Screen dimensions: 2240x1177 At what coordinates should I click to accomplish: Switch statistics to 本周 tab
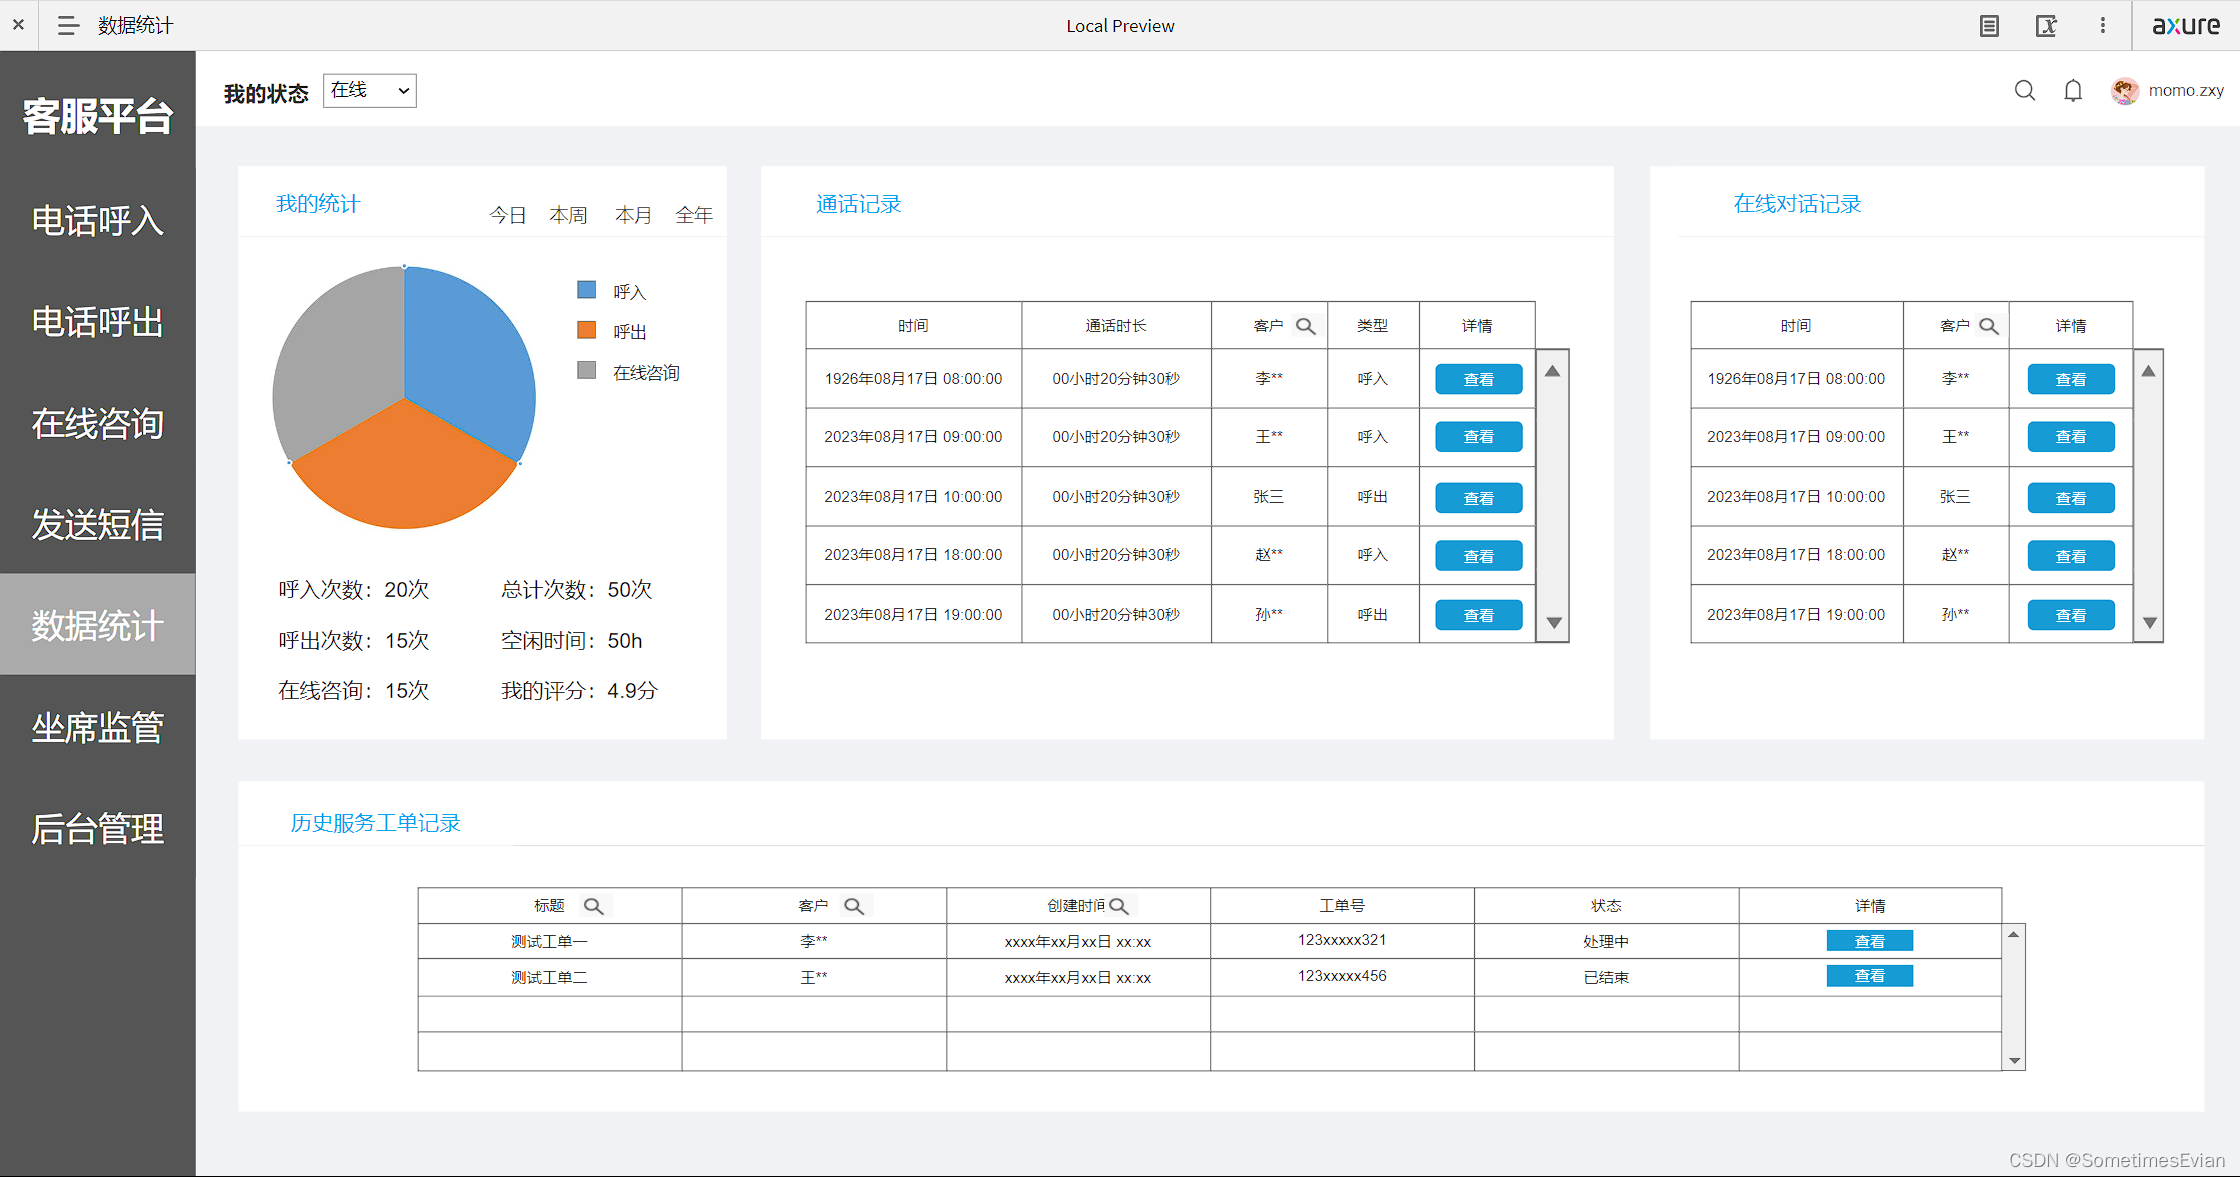coord(568,215)
